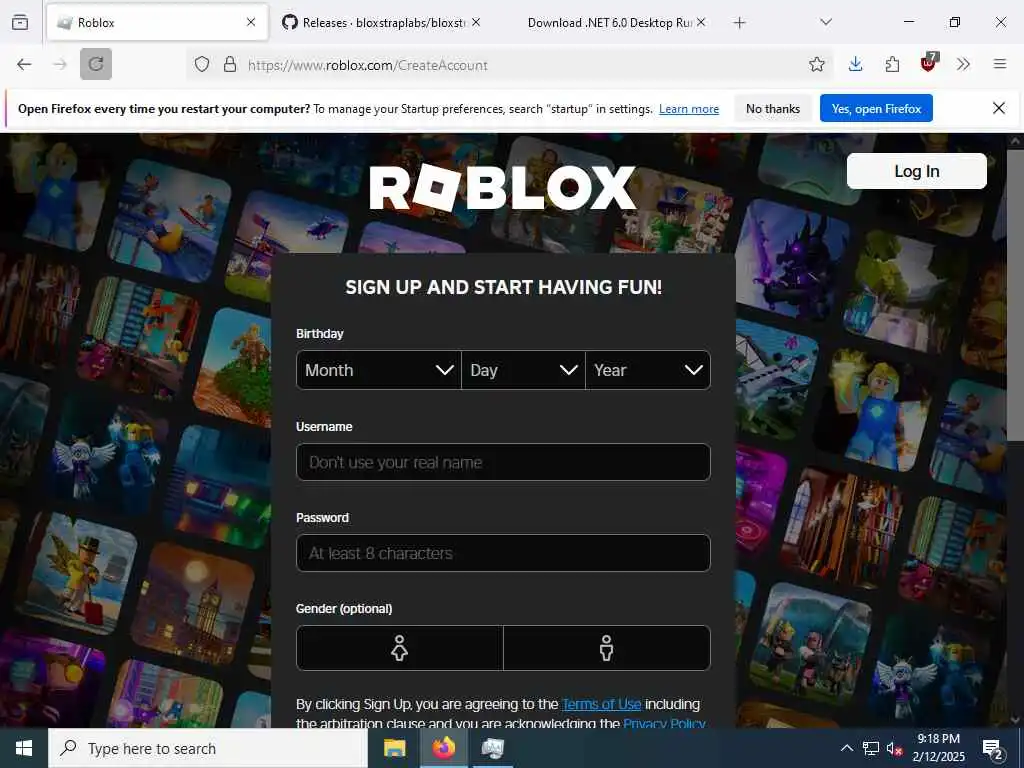Viewport: 1024px width, 768px height.
Task: Focus the Username input field
Action: point(503,462)
